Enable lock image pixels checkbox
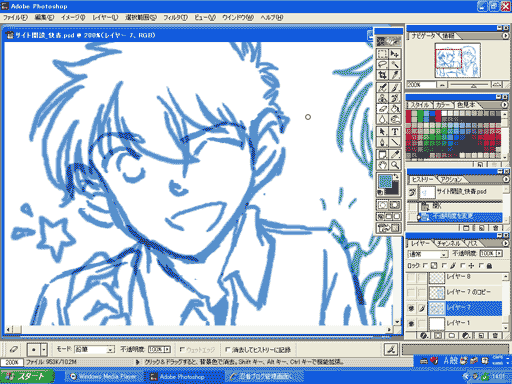The width and height of the screenshot is (512, 384). pyautogui.click(x=444, y=266)
